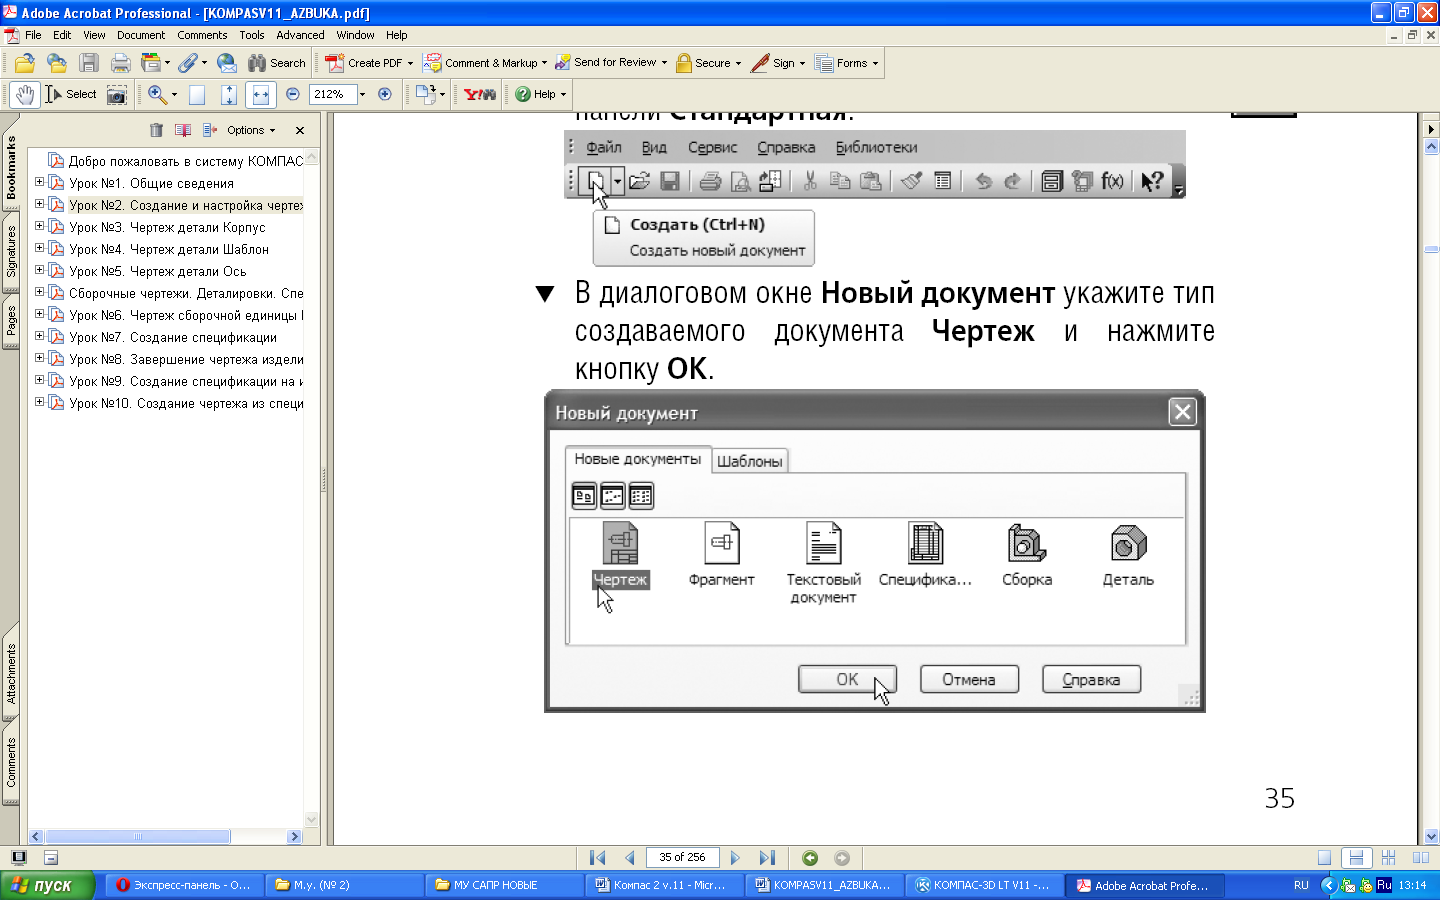Click the Organizer icon
The image size is (1440, 900).
tap(151, 63)
